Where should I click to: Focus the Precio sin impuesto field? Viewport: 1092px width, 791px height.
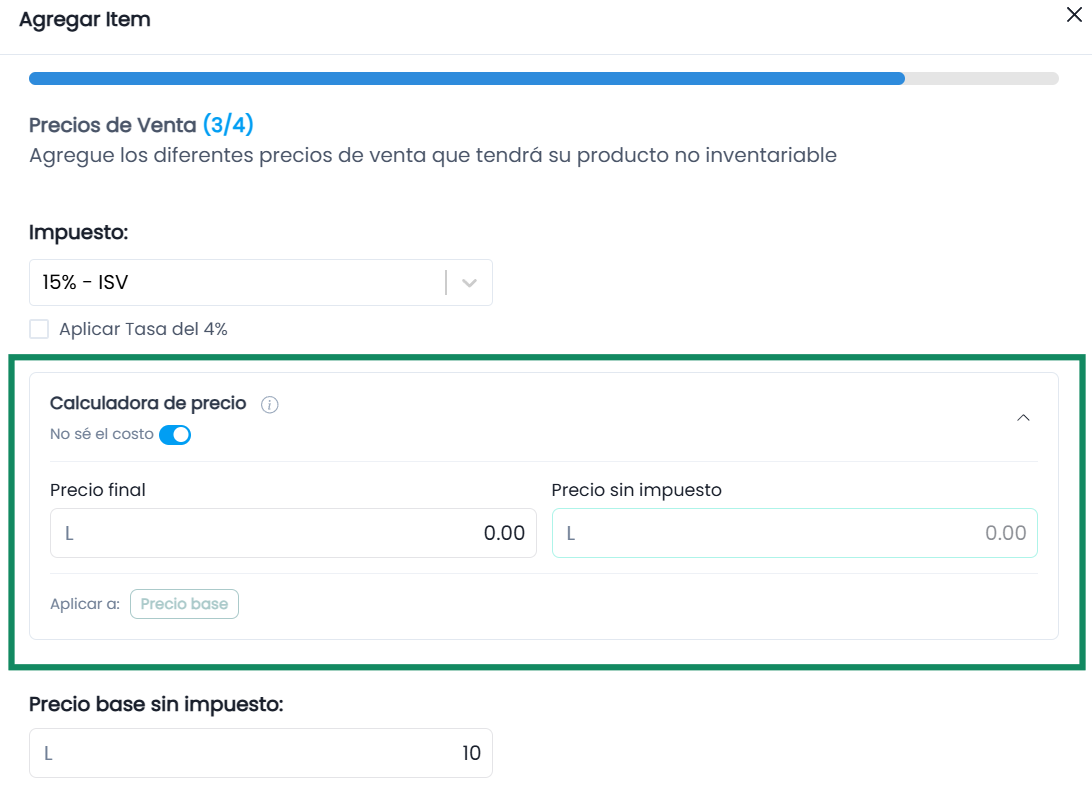pos(795,533)
